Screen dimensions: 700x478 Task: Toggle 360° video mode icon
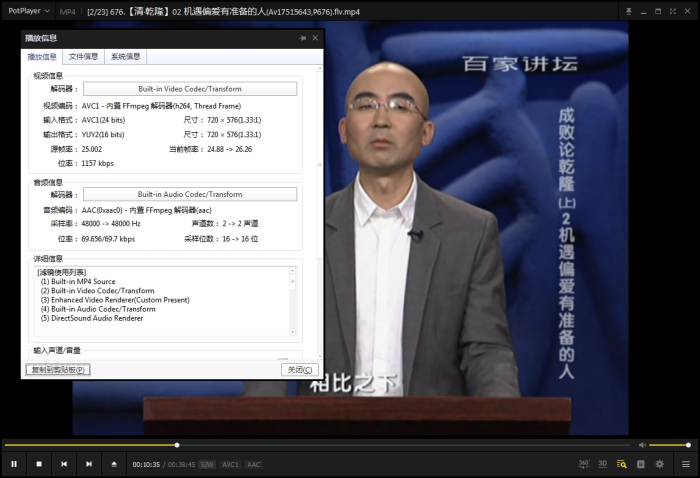coord(583,464)
